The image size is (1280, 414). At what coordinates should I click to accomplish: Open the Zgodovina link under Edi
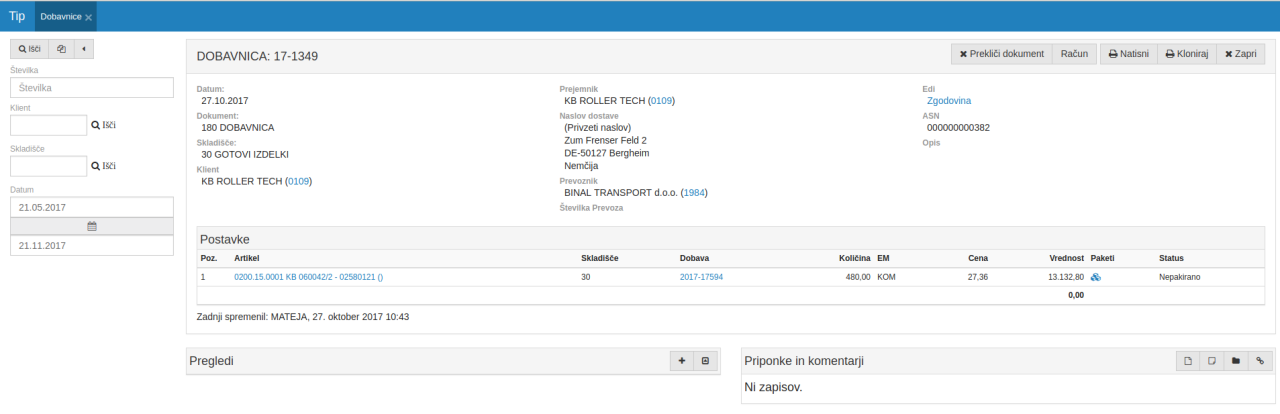[x=949, y=101]
